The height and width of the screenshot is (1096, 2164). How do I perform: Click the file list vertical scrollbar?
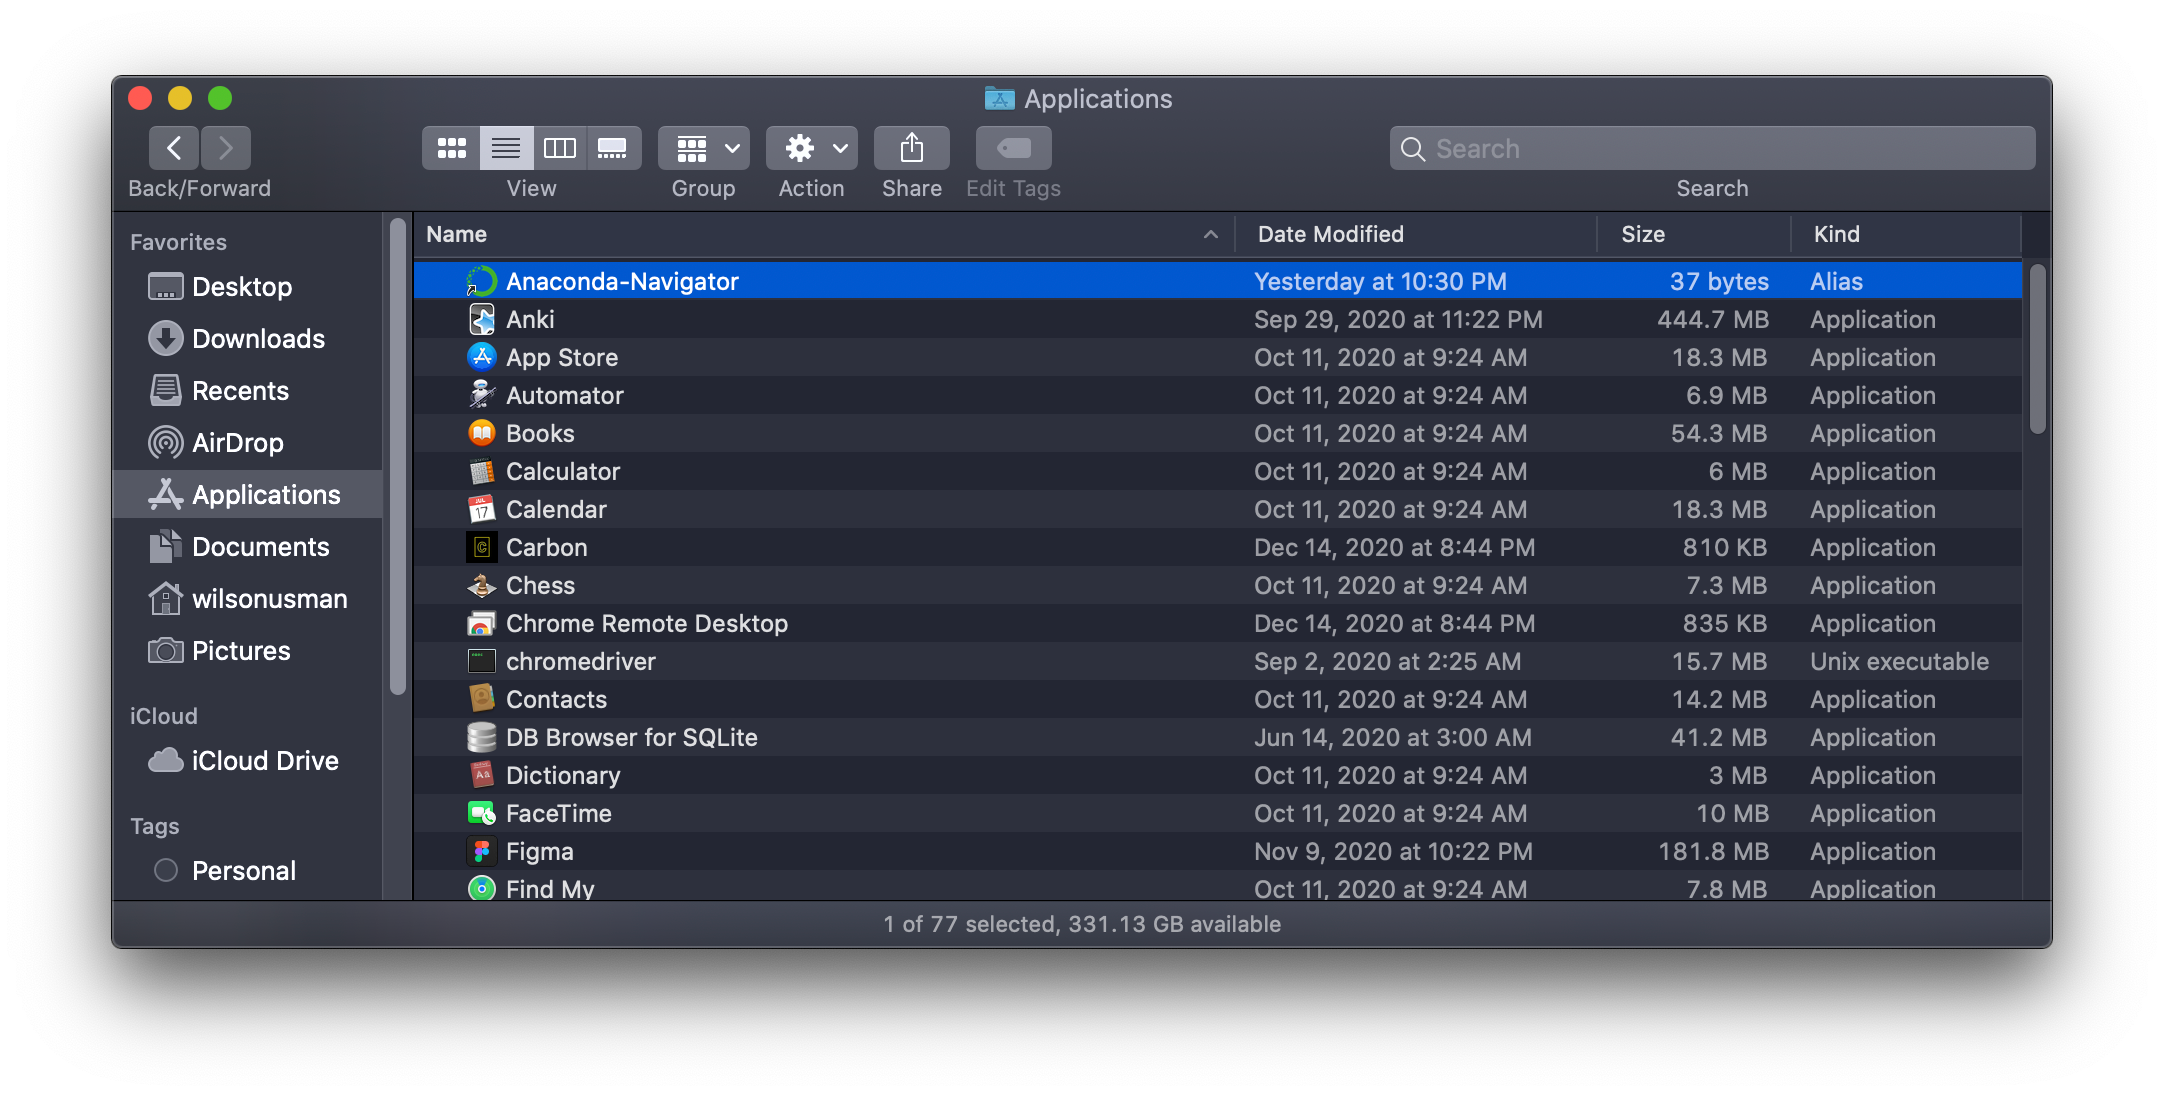(x=2037, y=348)
